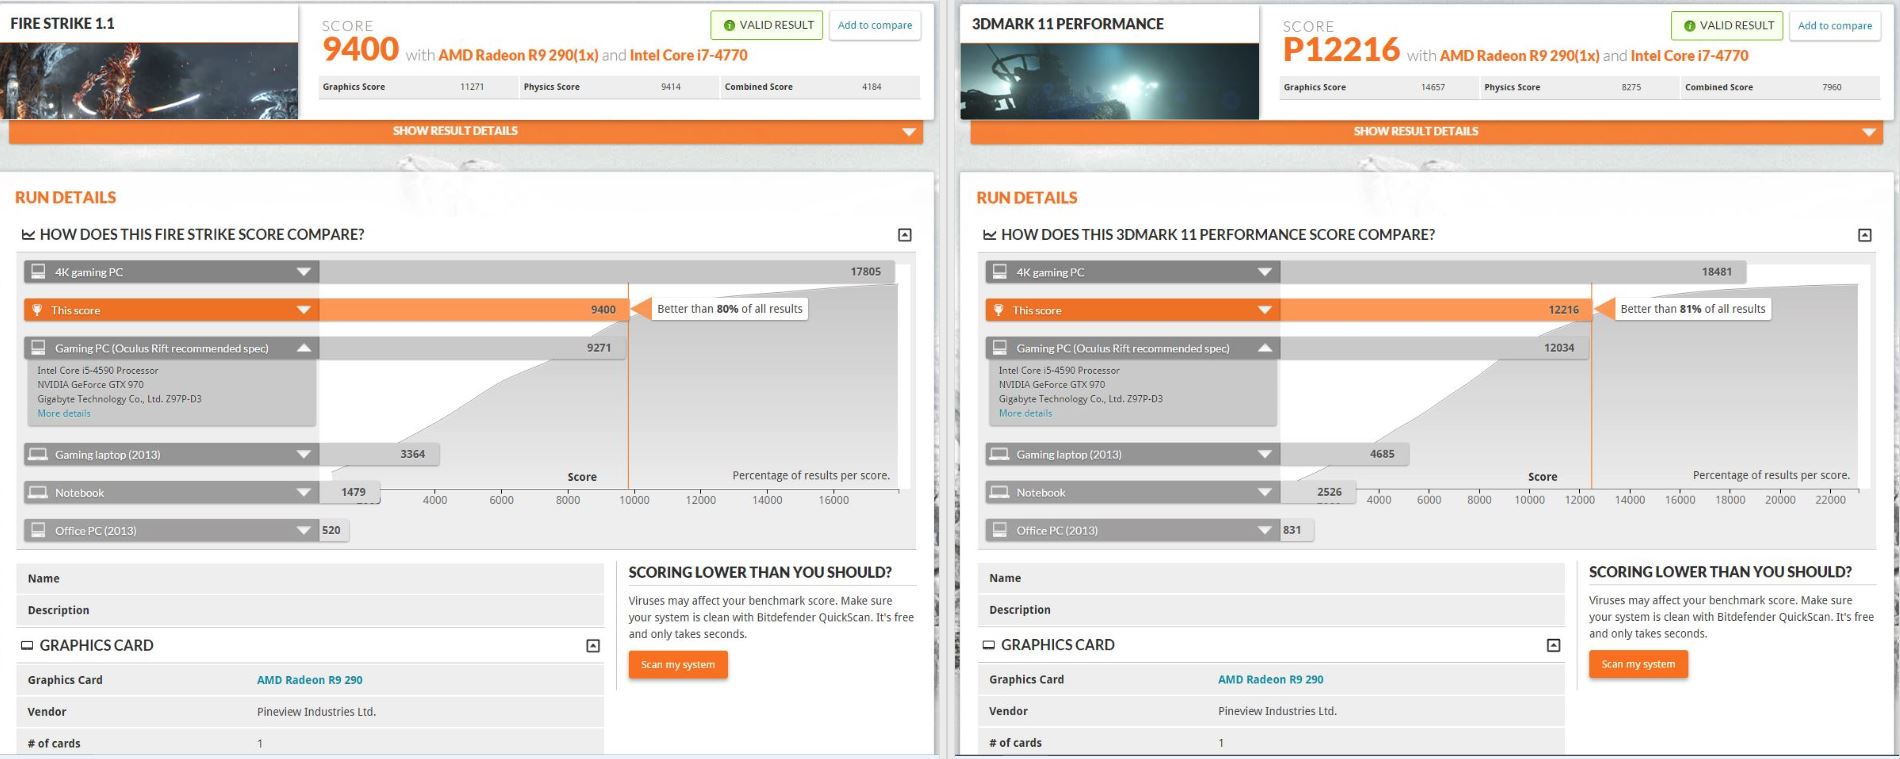Expand Show Result Details bar in 3DMark 11 window

pyautogui.click(x=1427, y=131)
